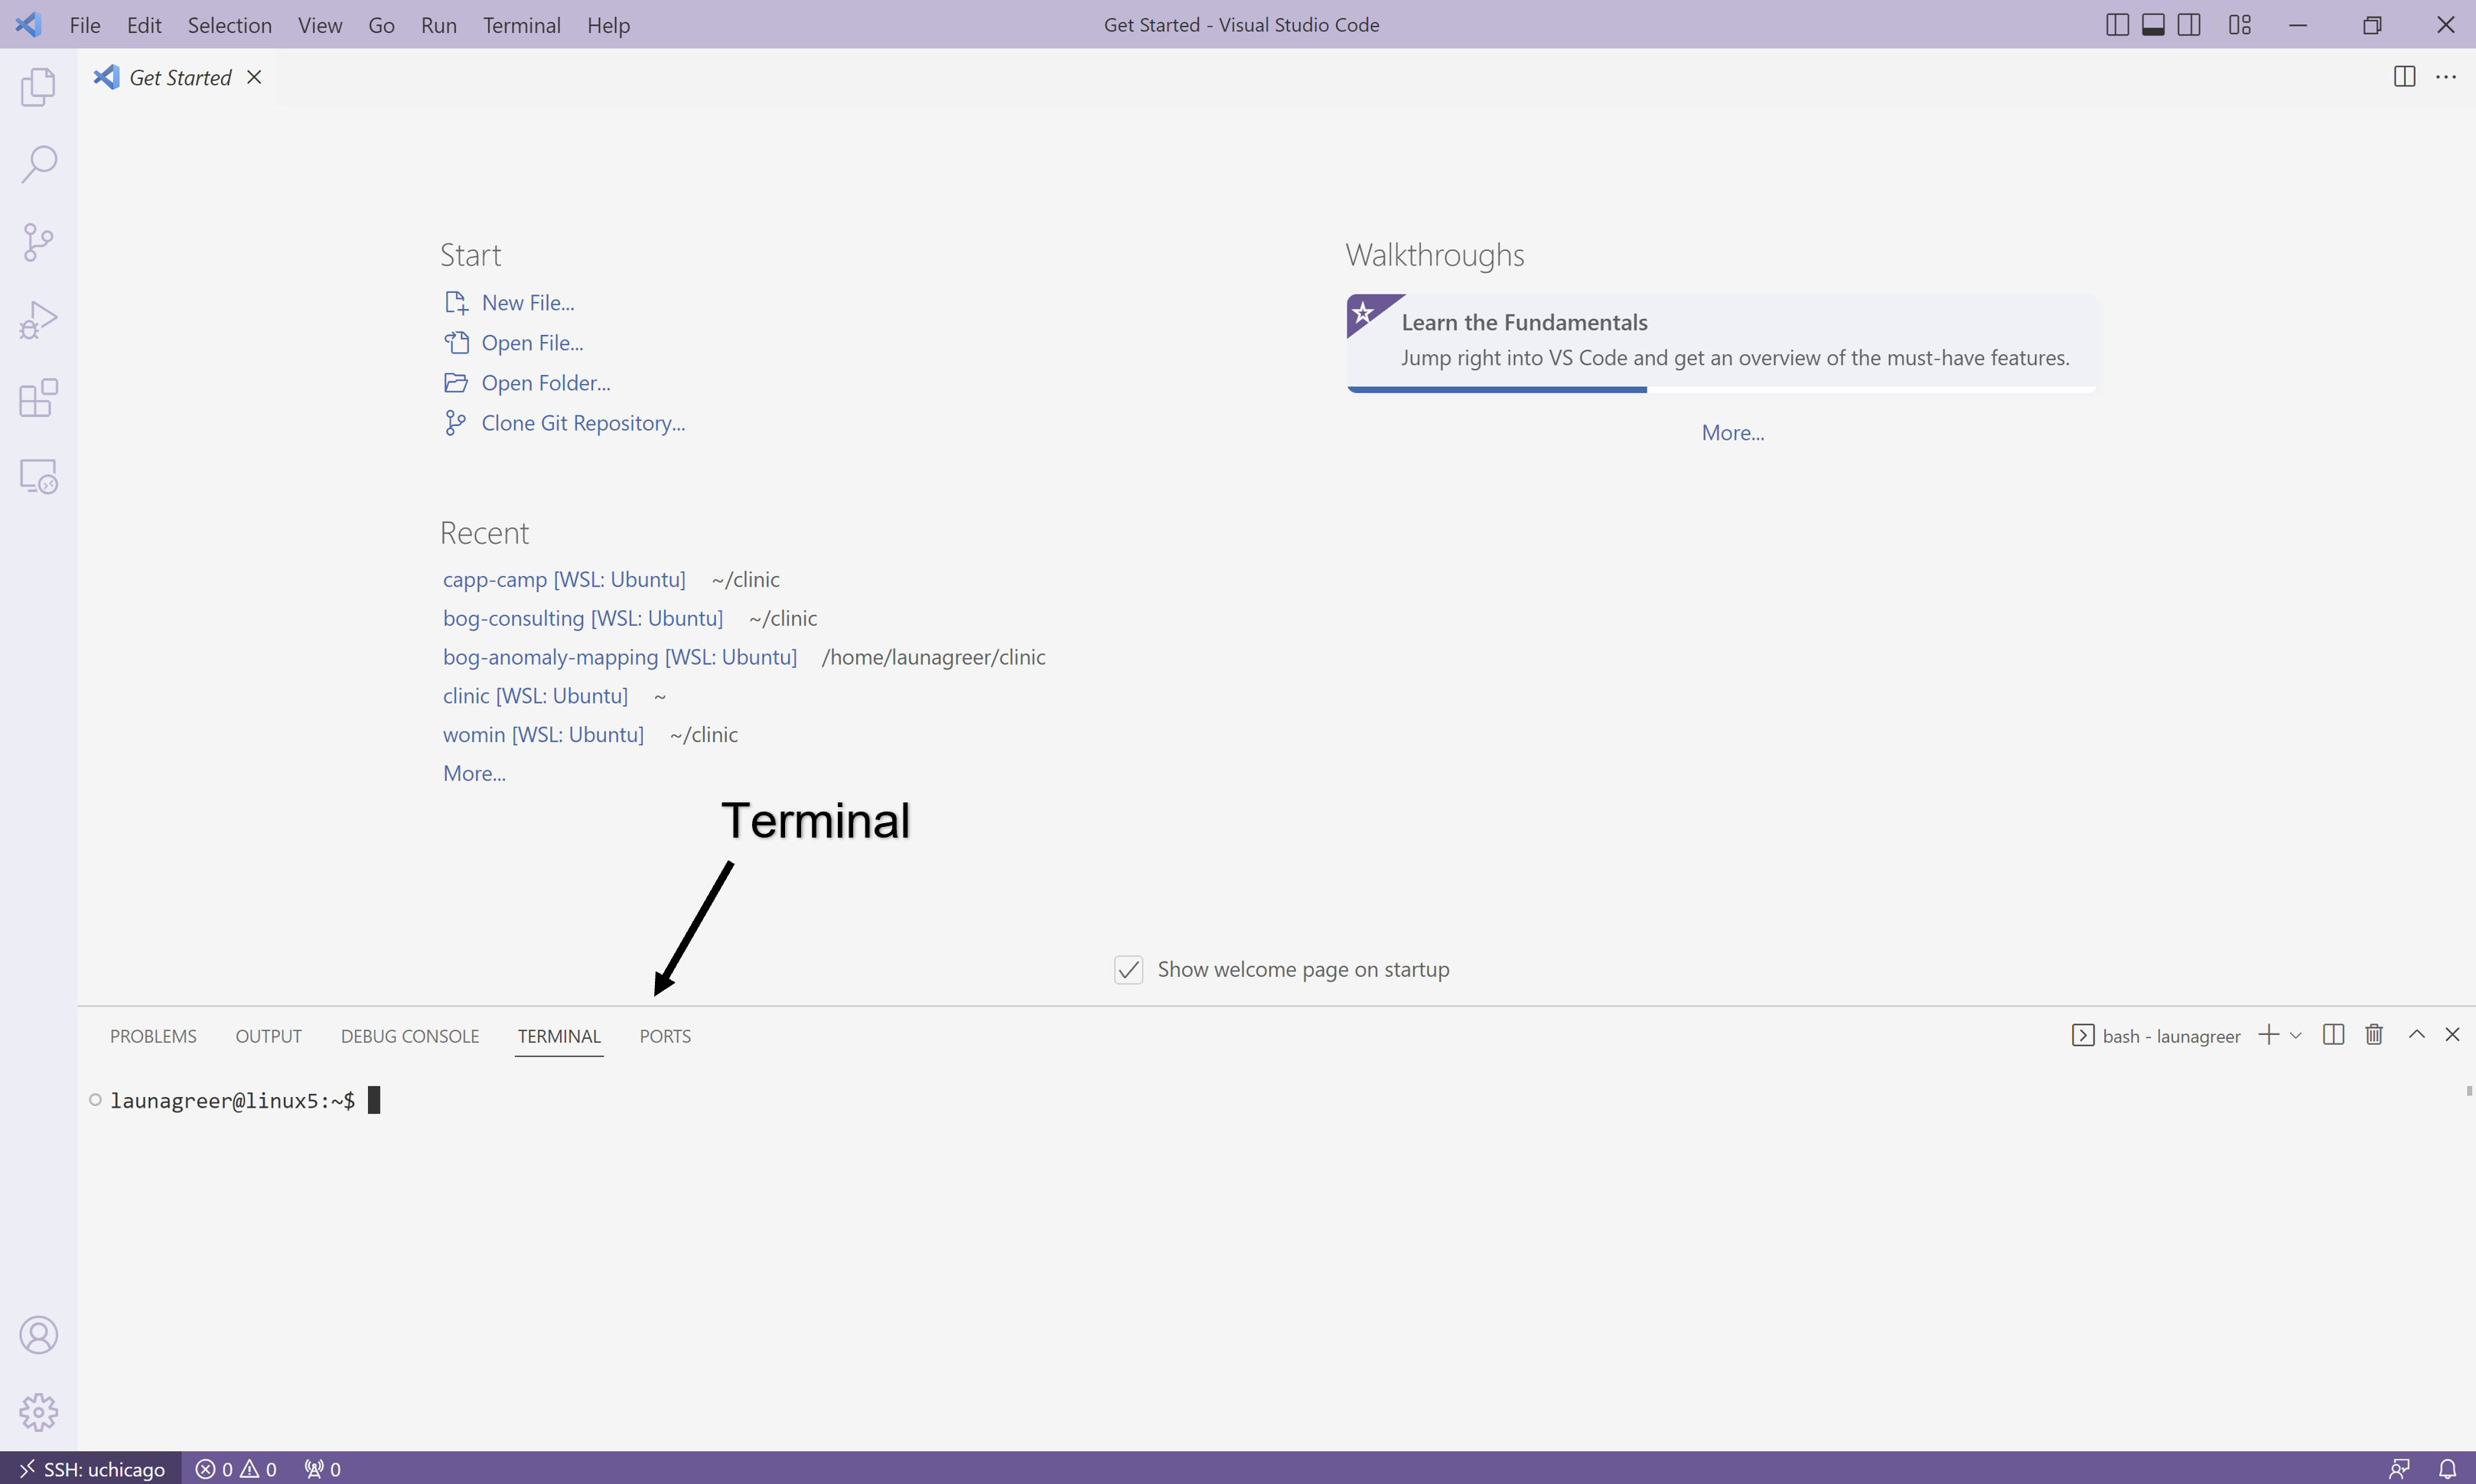Expand More walkthroughs options
The width and height of the screenshot is (2476, 1484).
coord(1732,431)
